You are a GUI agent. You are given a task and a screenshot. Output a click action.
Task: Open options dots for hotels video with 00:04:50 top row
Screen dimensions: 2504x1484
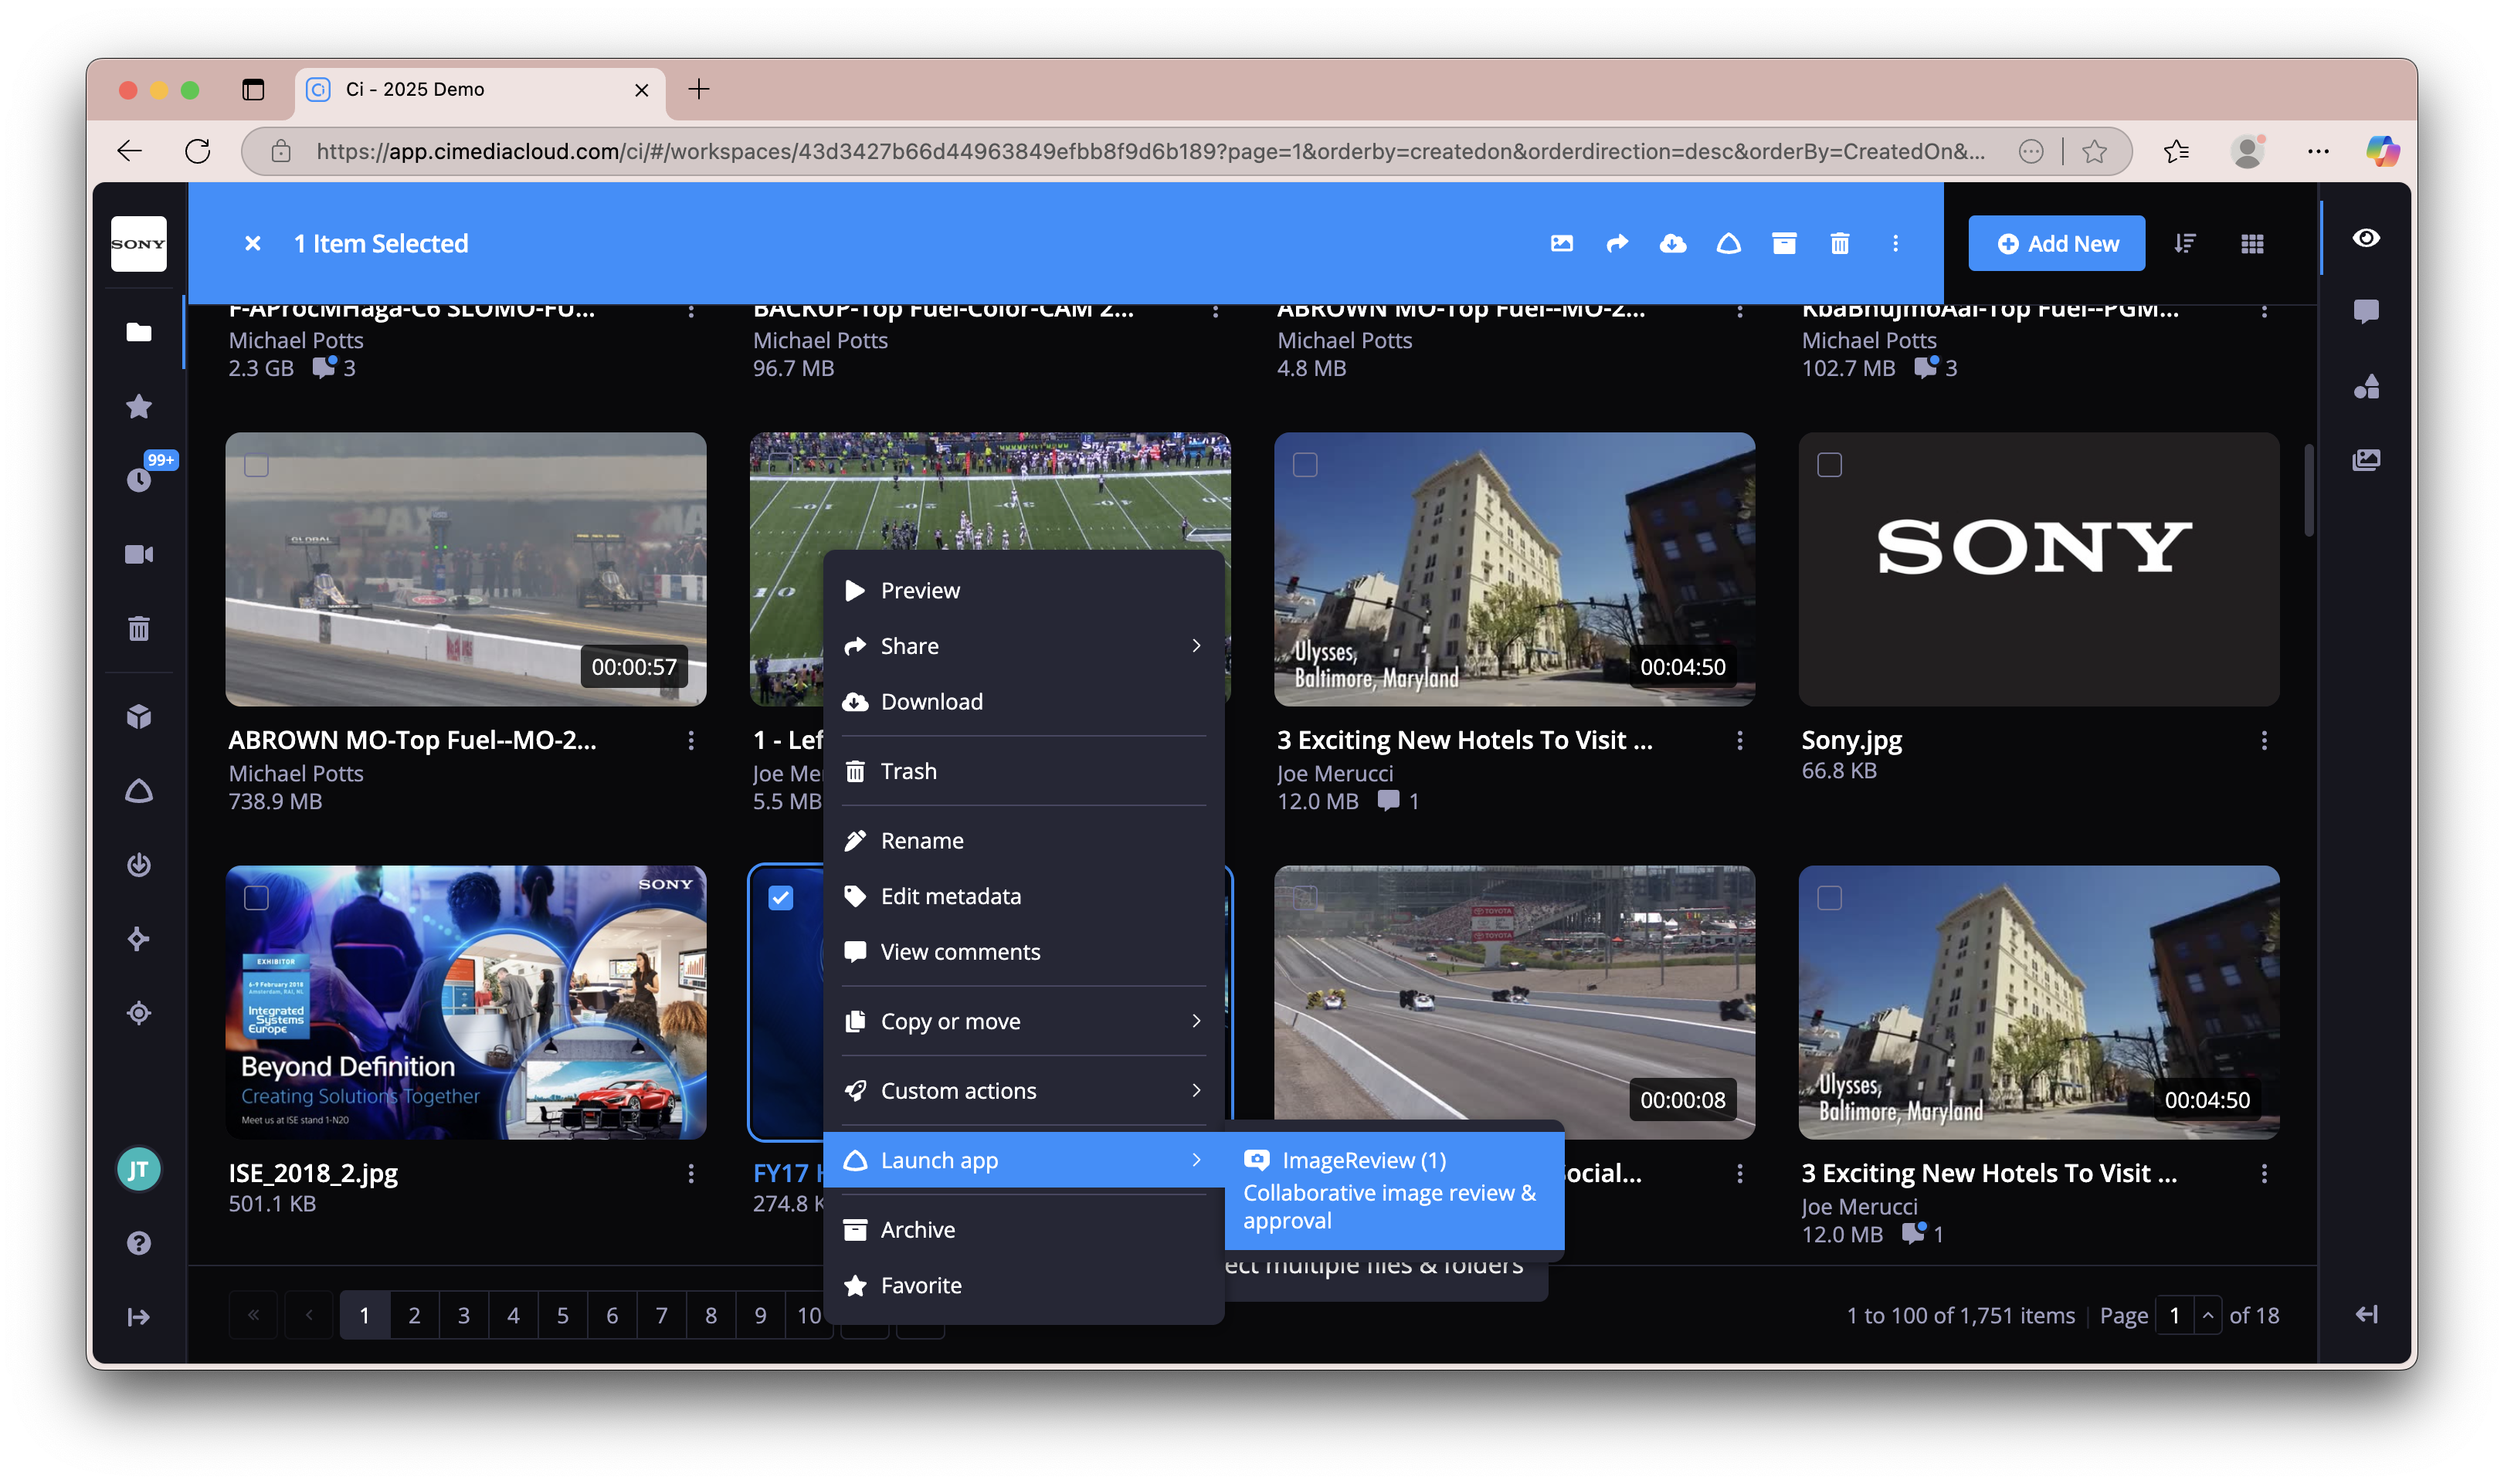[1740, 740]
